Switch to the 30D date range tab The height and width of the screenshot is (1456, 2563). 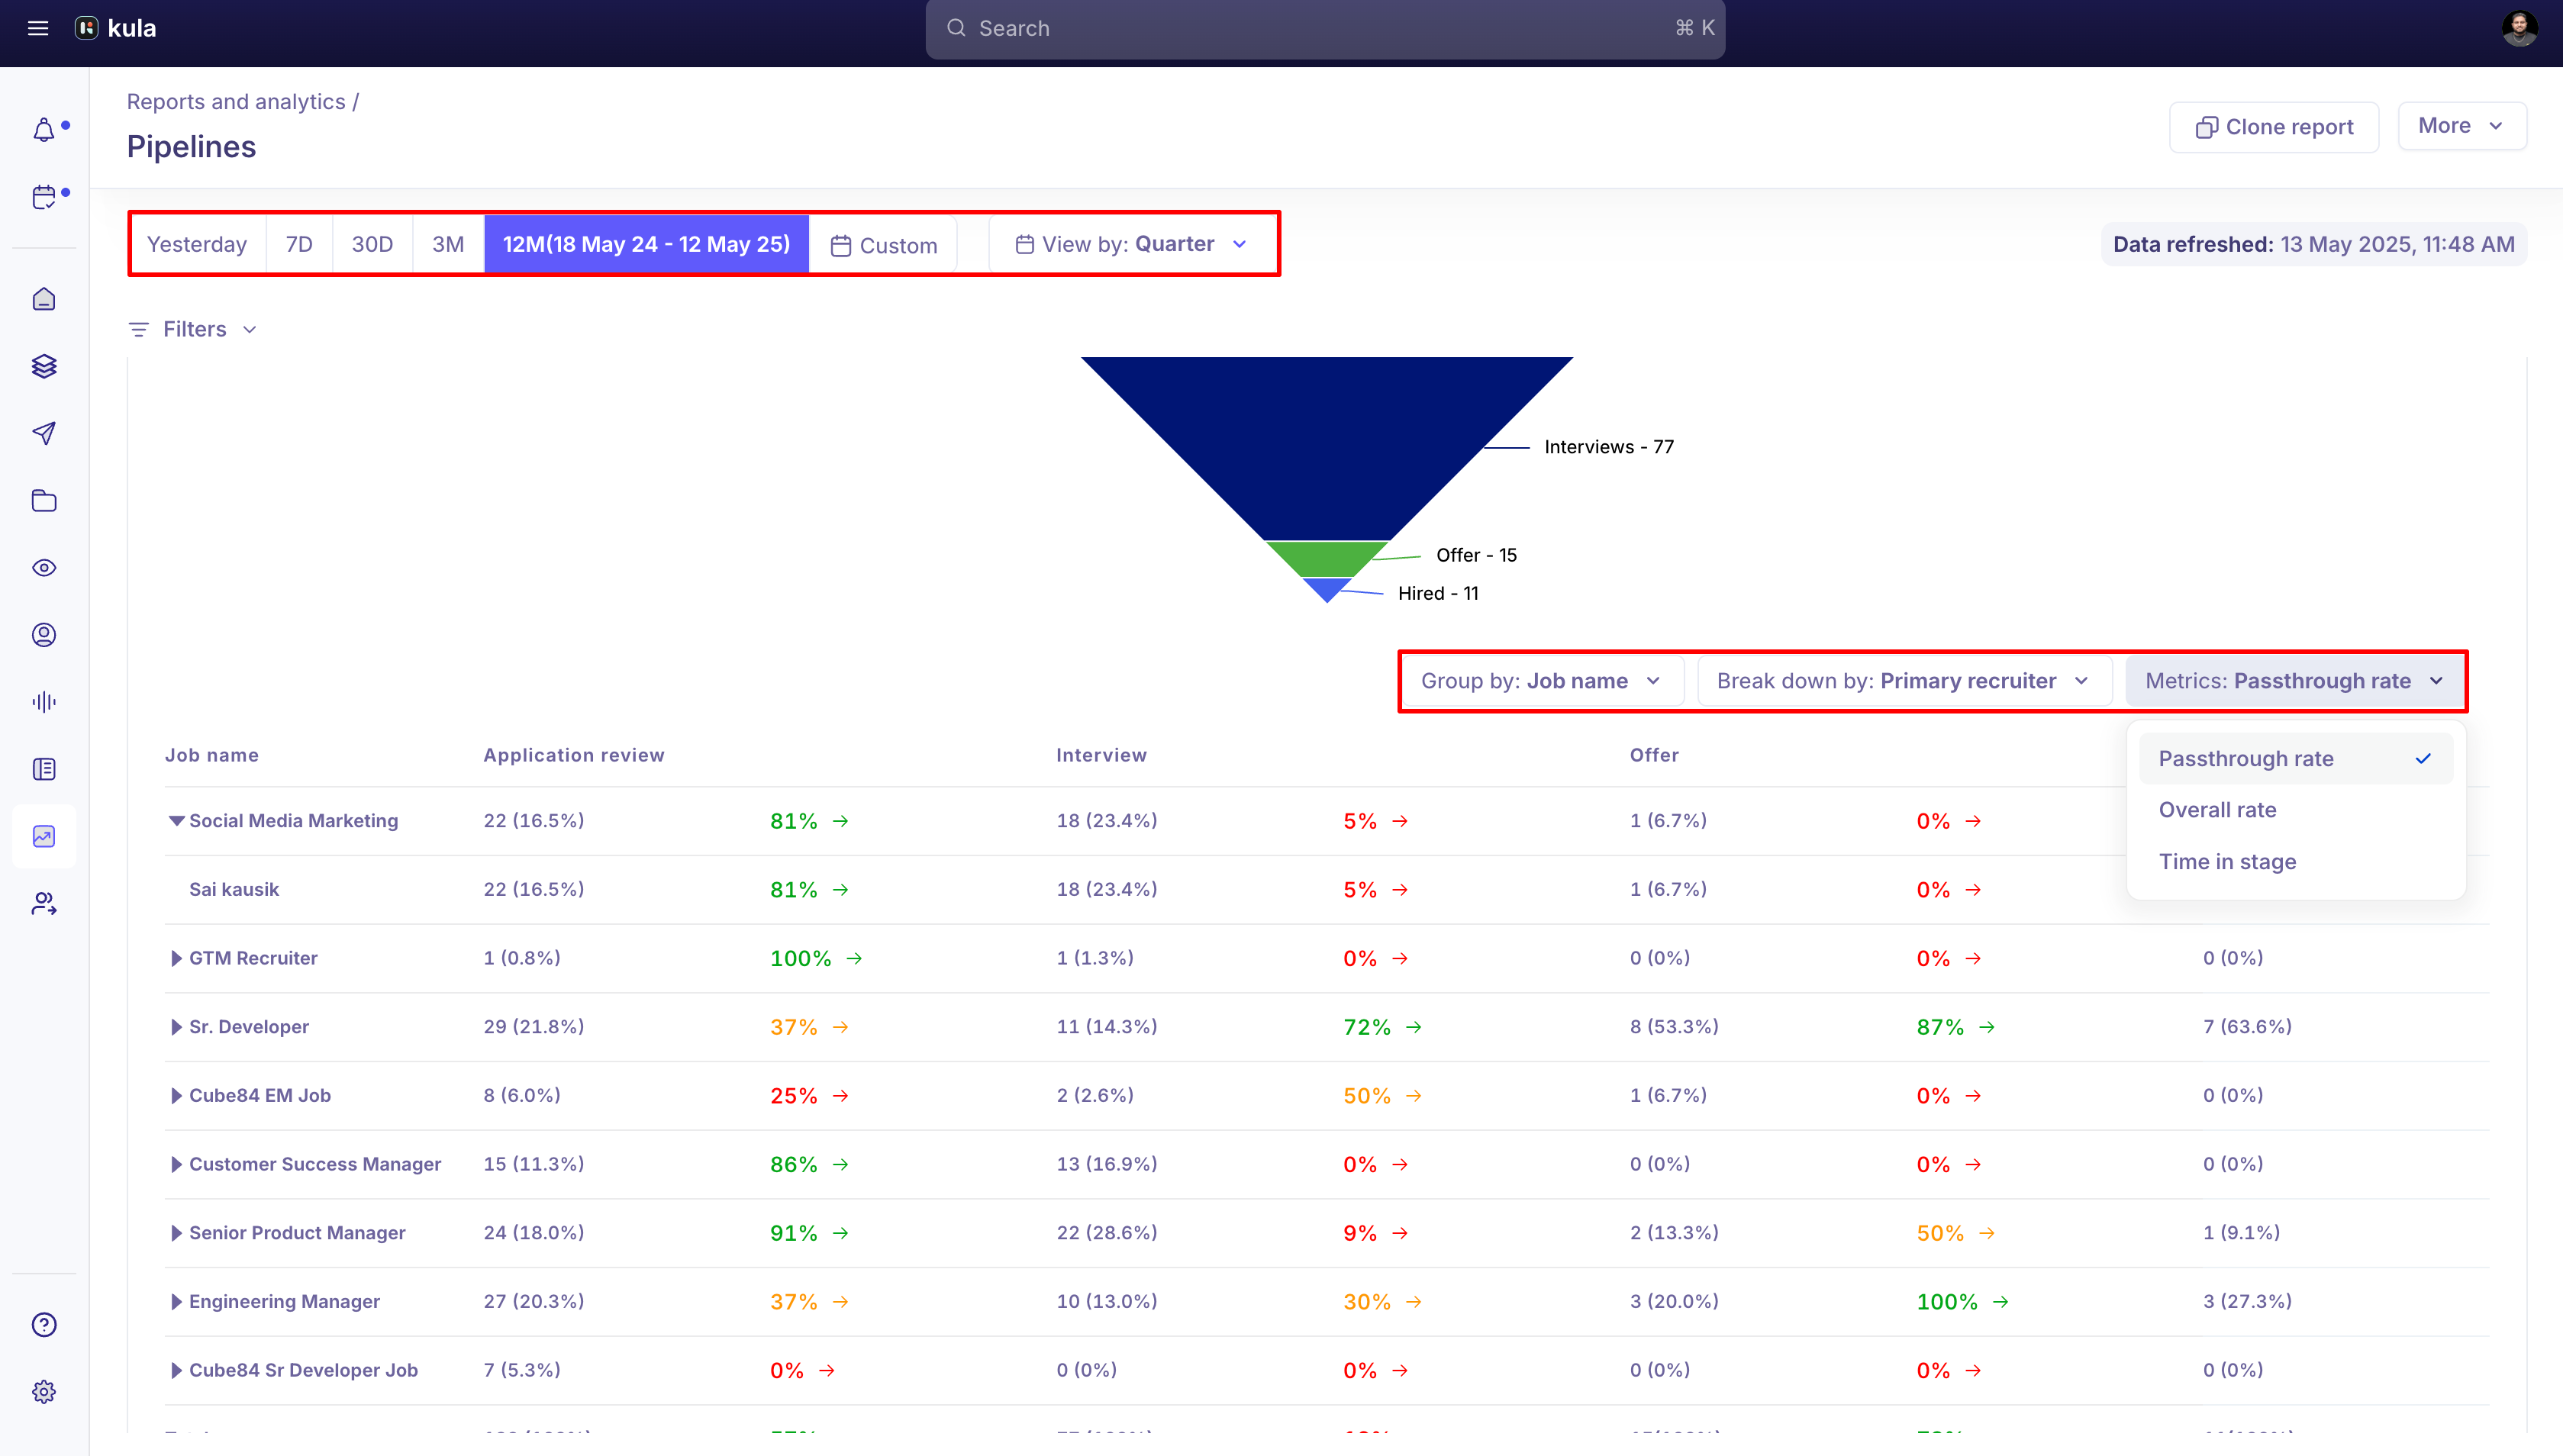click(372, 244)
